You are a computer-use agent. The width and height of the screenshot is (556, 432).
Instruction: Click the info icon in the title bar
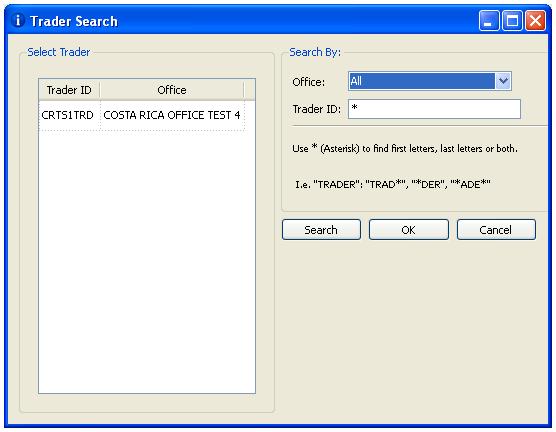point(17,20)
